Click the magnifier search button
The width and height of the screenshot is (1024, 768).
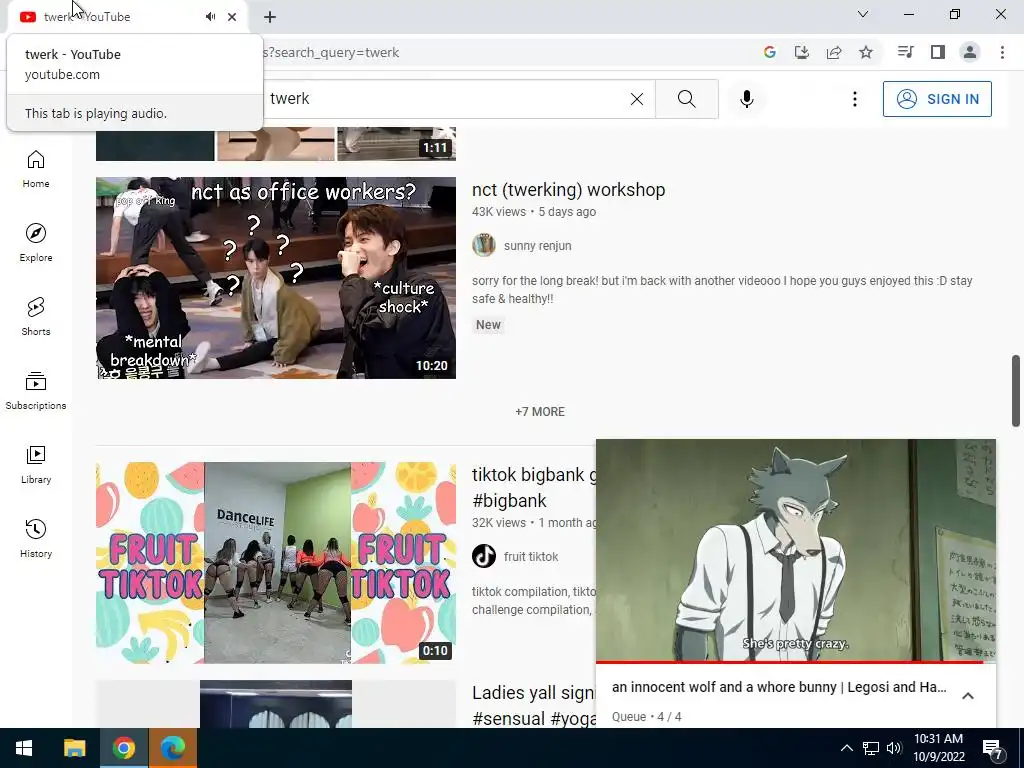pyautogui.click(x=686, y=99)
